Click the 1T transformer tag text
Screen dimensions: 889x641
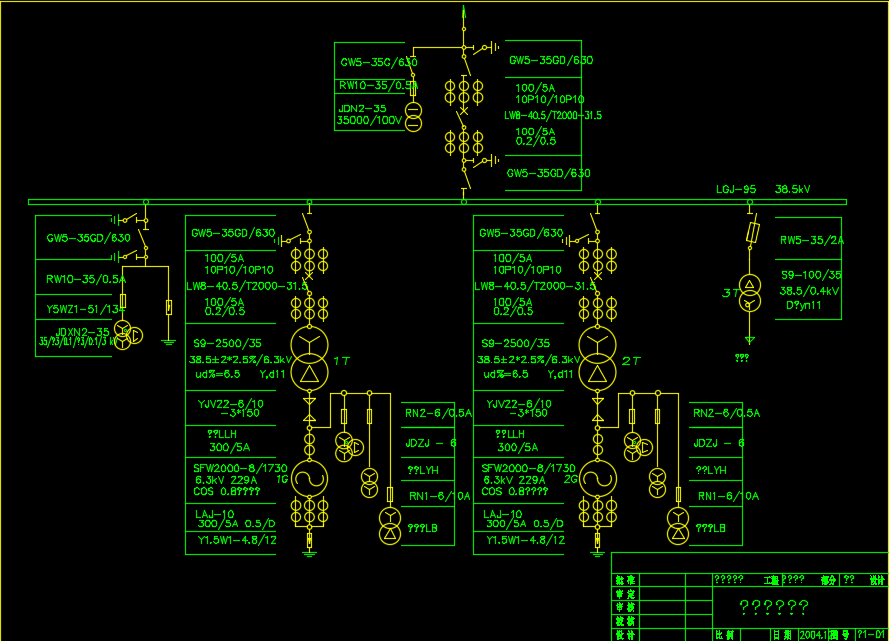(341, 361)
